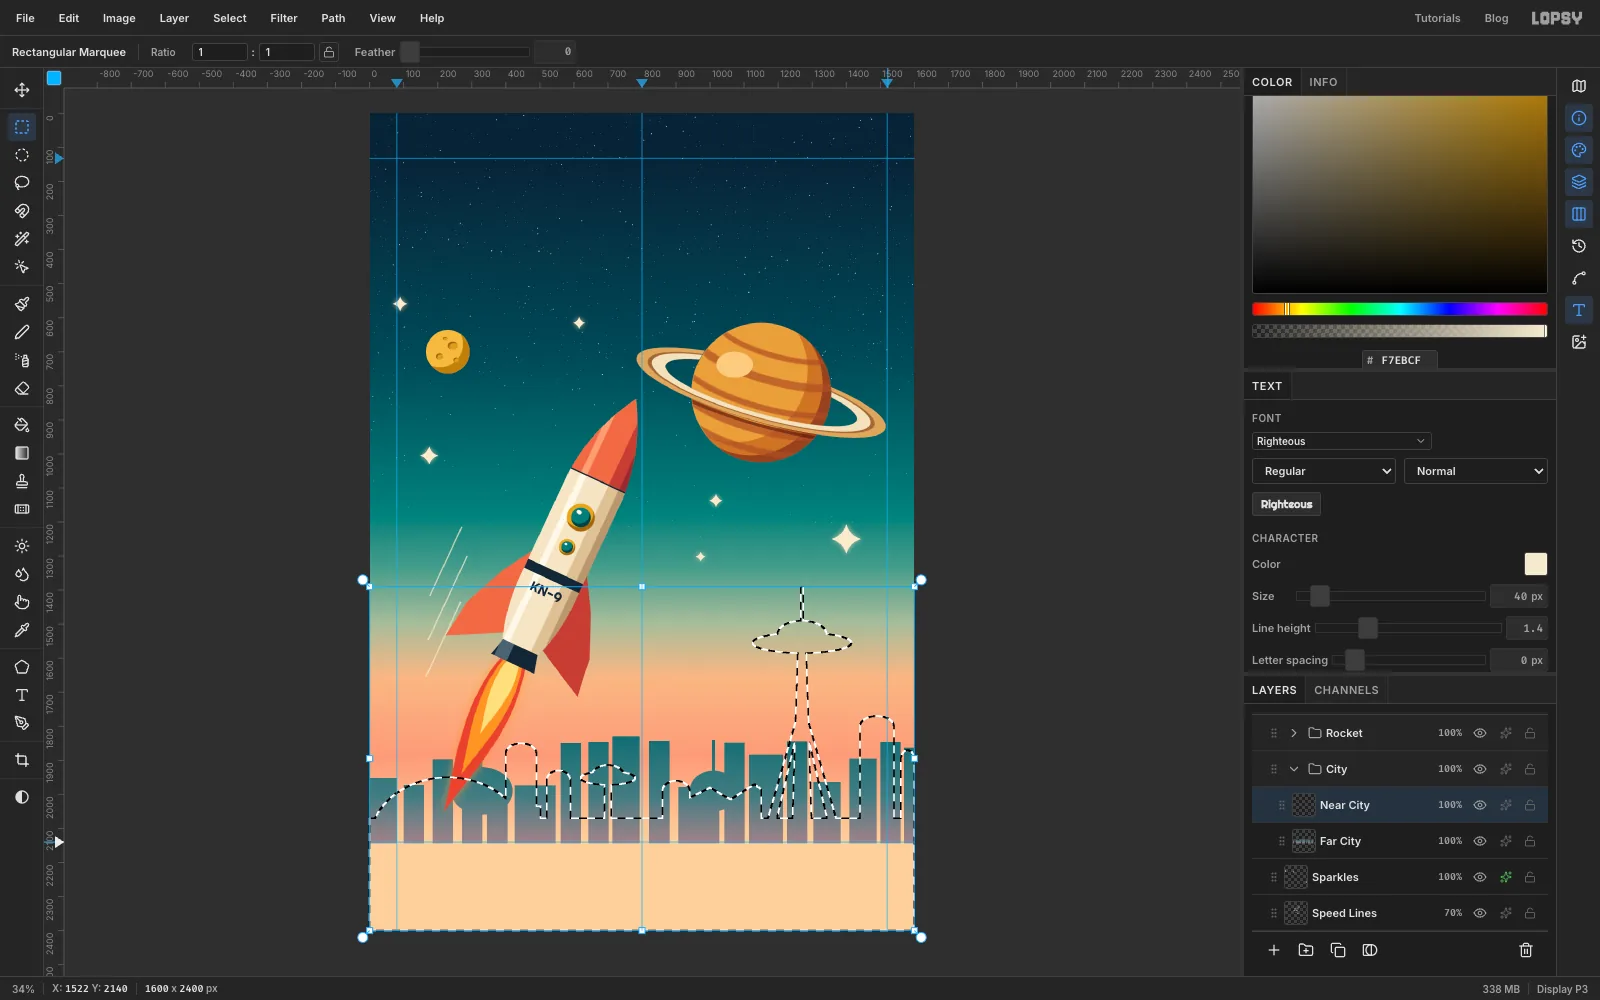
Task: Open the Normal dropdown in Text panel
Action: tap(1476, 471)
